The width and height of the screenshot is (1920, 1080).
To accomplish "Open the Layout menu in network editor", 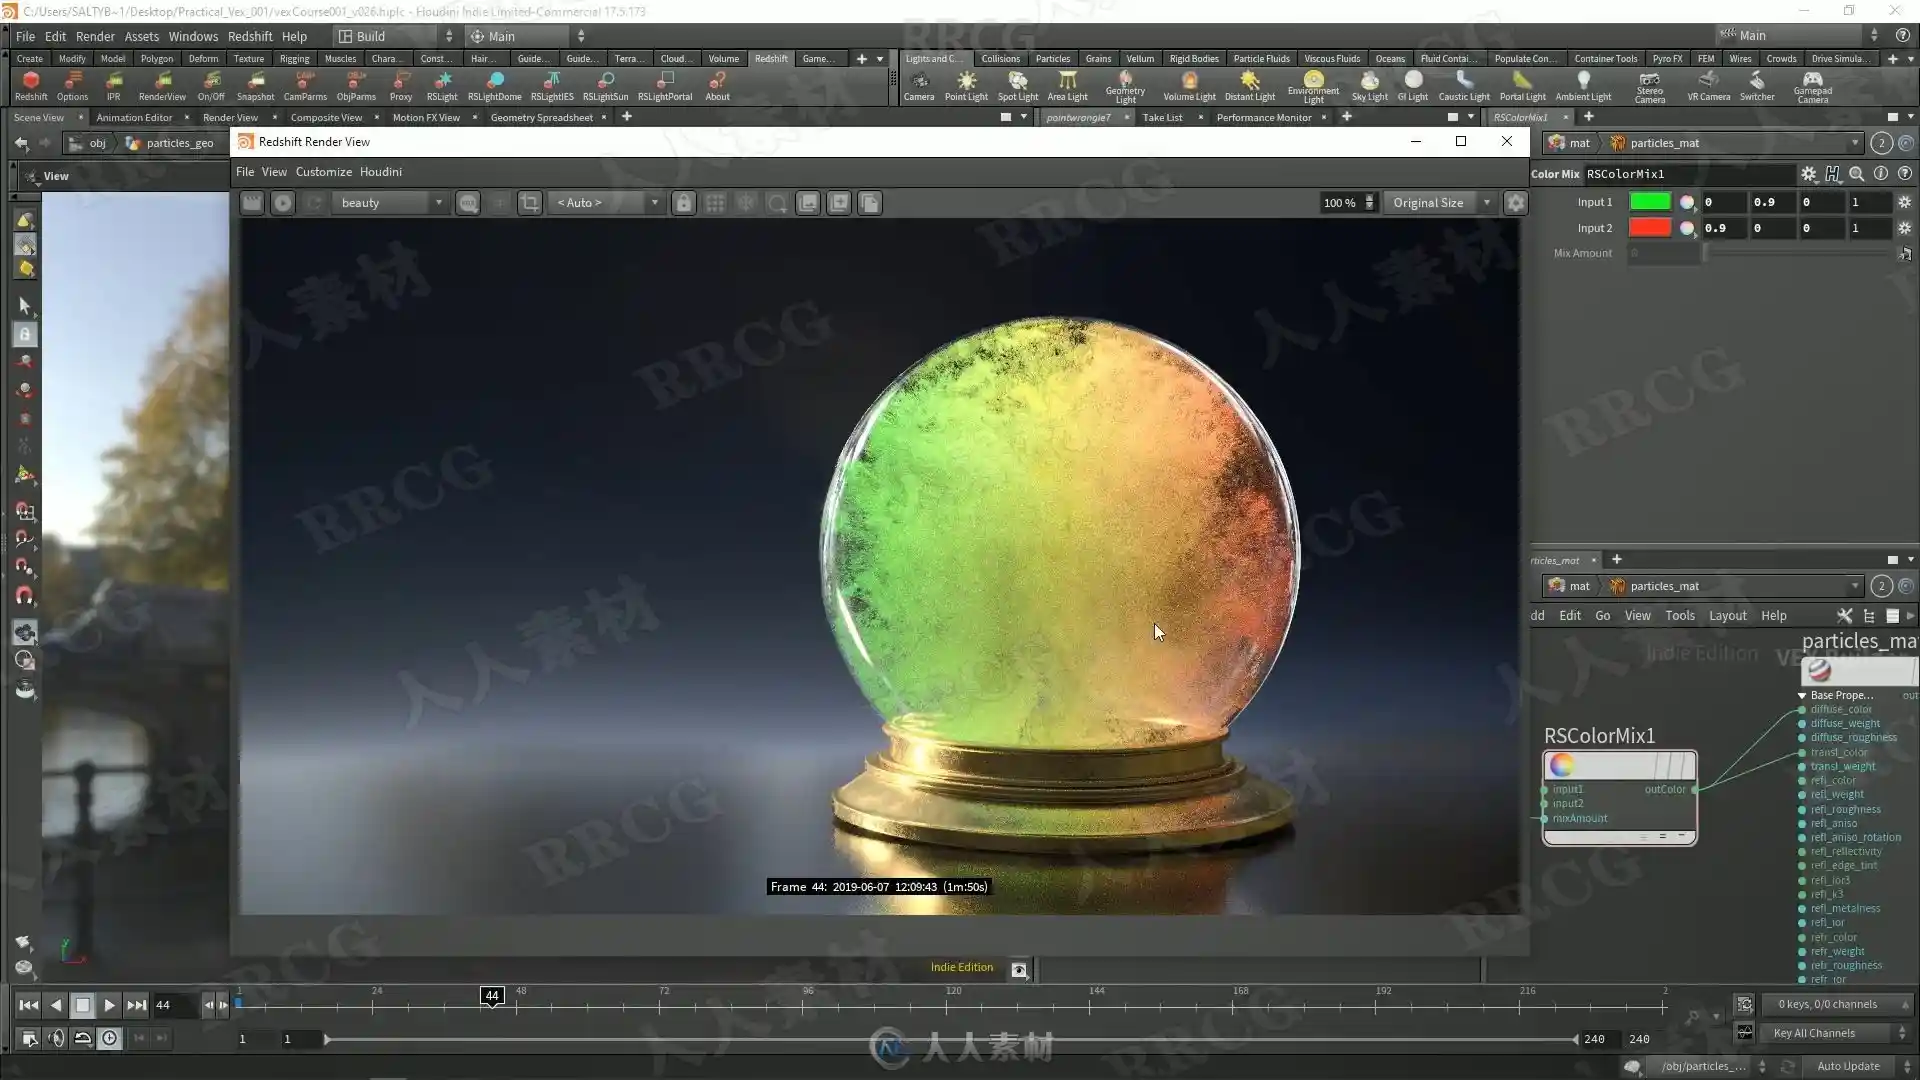I will (x=1727, y=616).
